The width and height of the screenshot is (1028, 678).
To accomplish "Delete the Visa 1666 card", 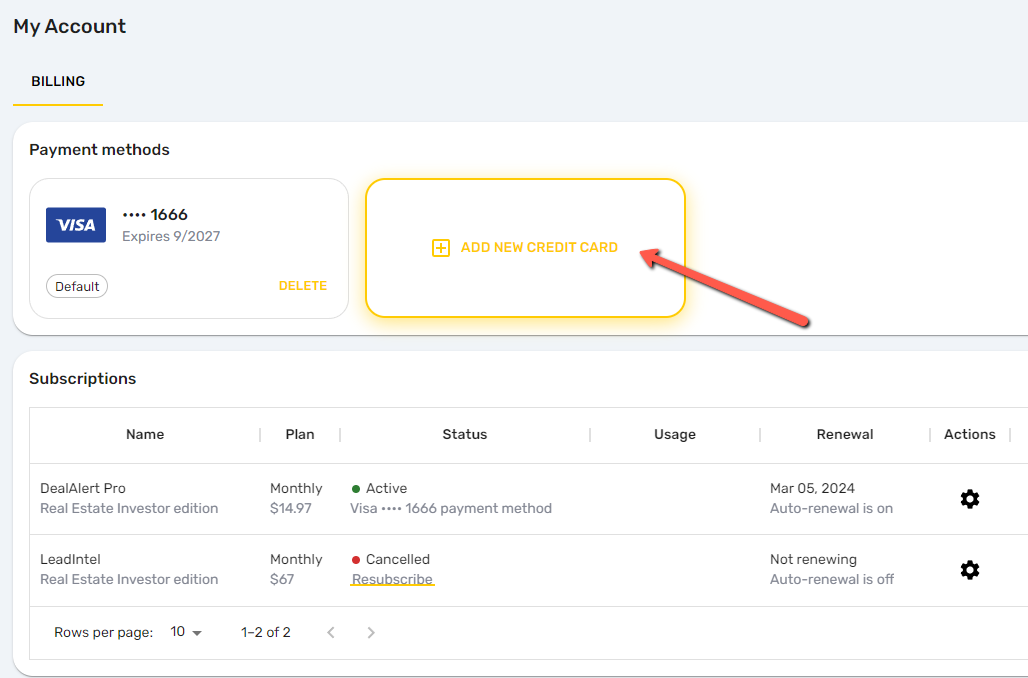I will pos(303,286).
